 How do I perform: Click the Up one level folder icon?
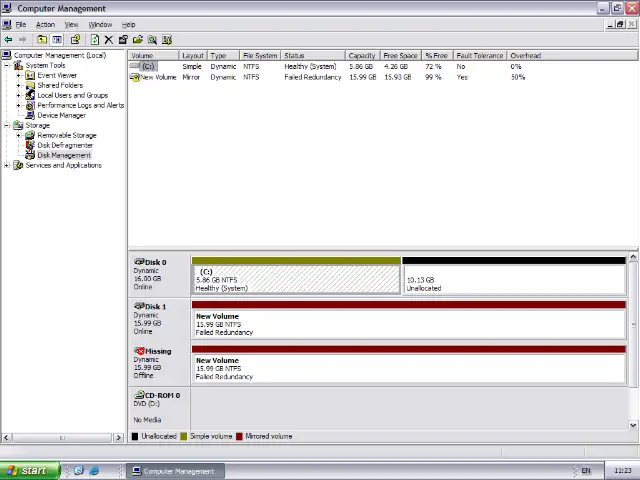[x=42, y=40]
